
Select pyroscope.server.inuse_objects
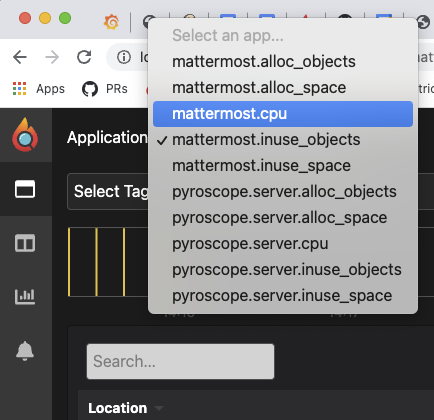tap(283, 270)
